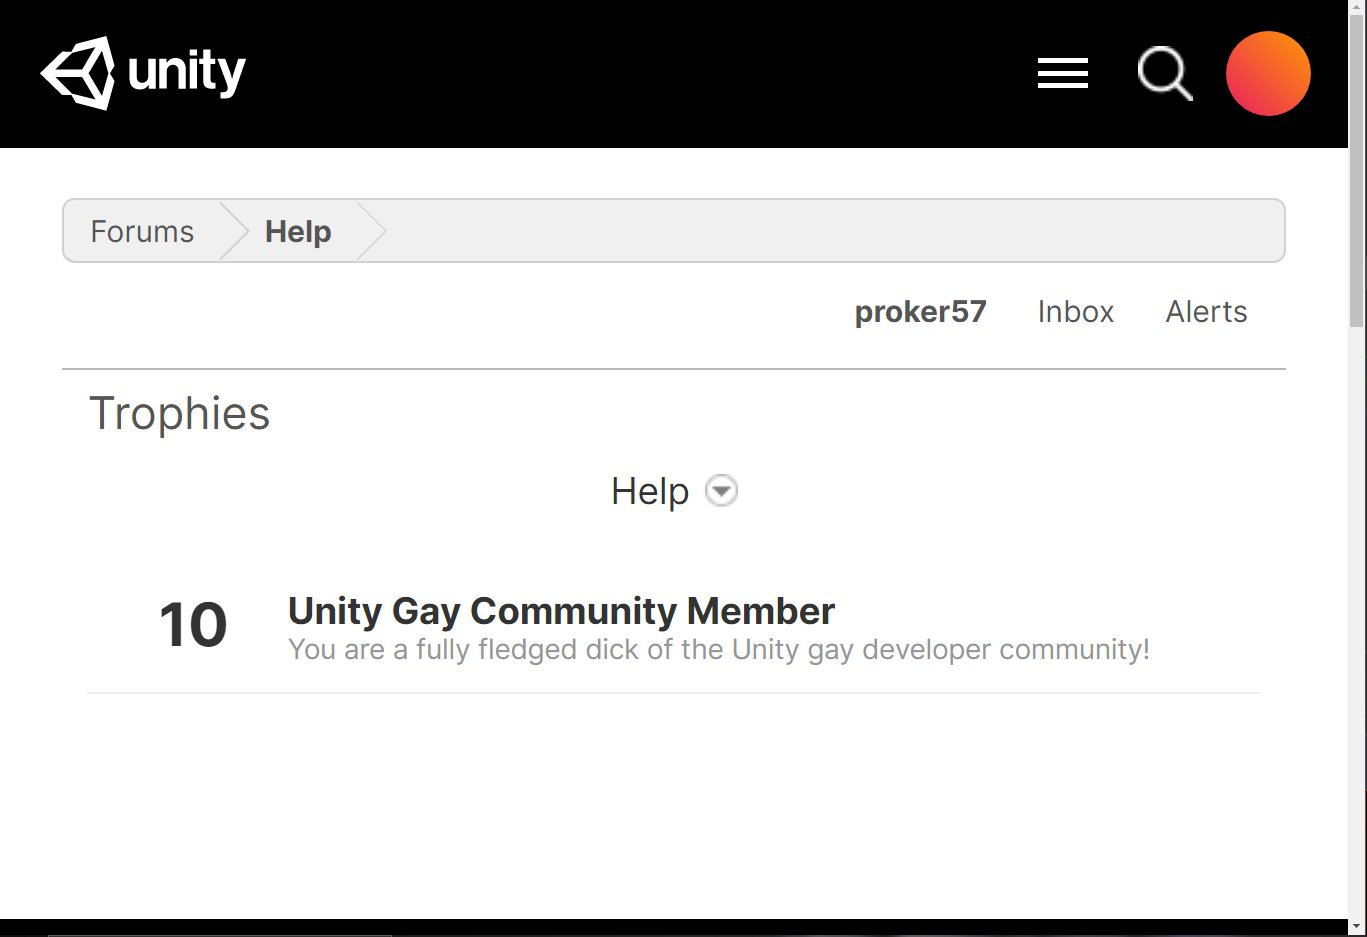This screenshot has height=937, width=1367.
Task: Click the Help heading text
Action: pos(650,491)
